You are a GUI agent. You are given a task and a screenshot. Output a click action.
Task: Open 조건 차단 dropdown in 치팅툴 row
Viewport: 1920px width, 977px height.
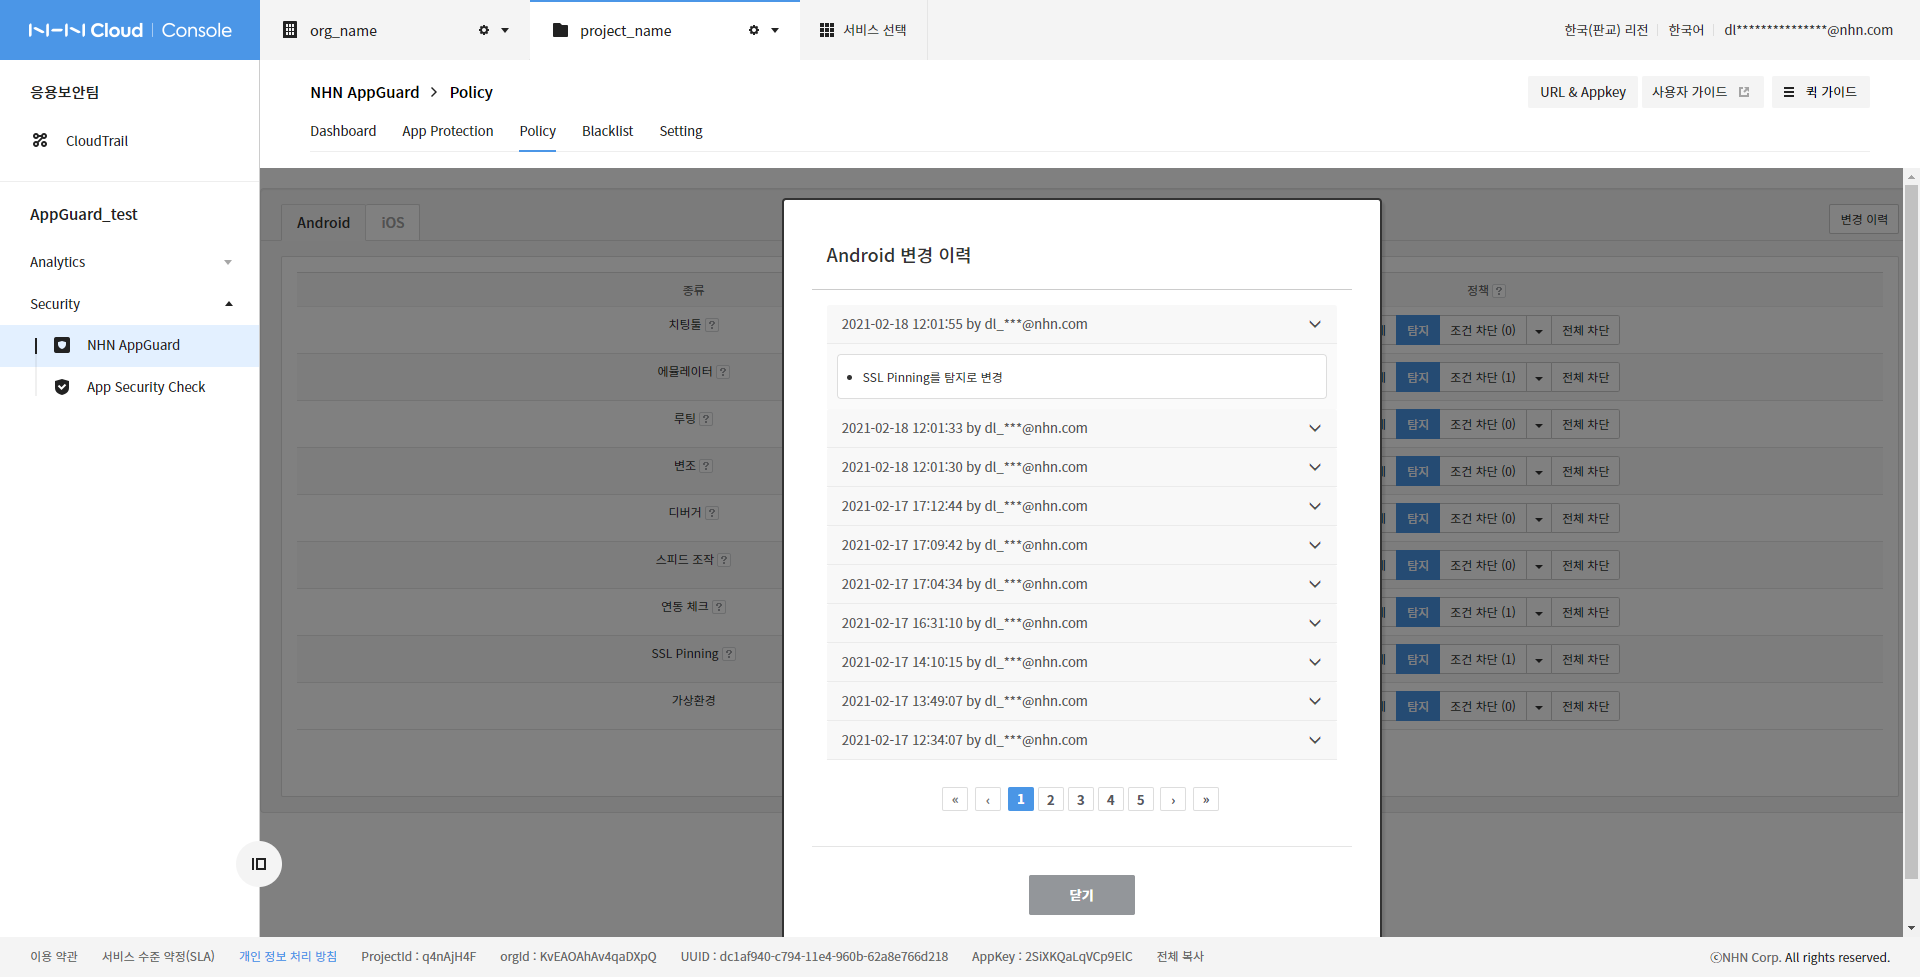pyautogui.click(x=1539, y=331)
